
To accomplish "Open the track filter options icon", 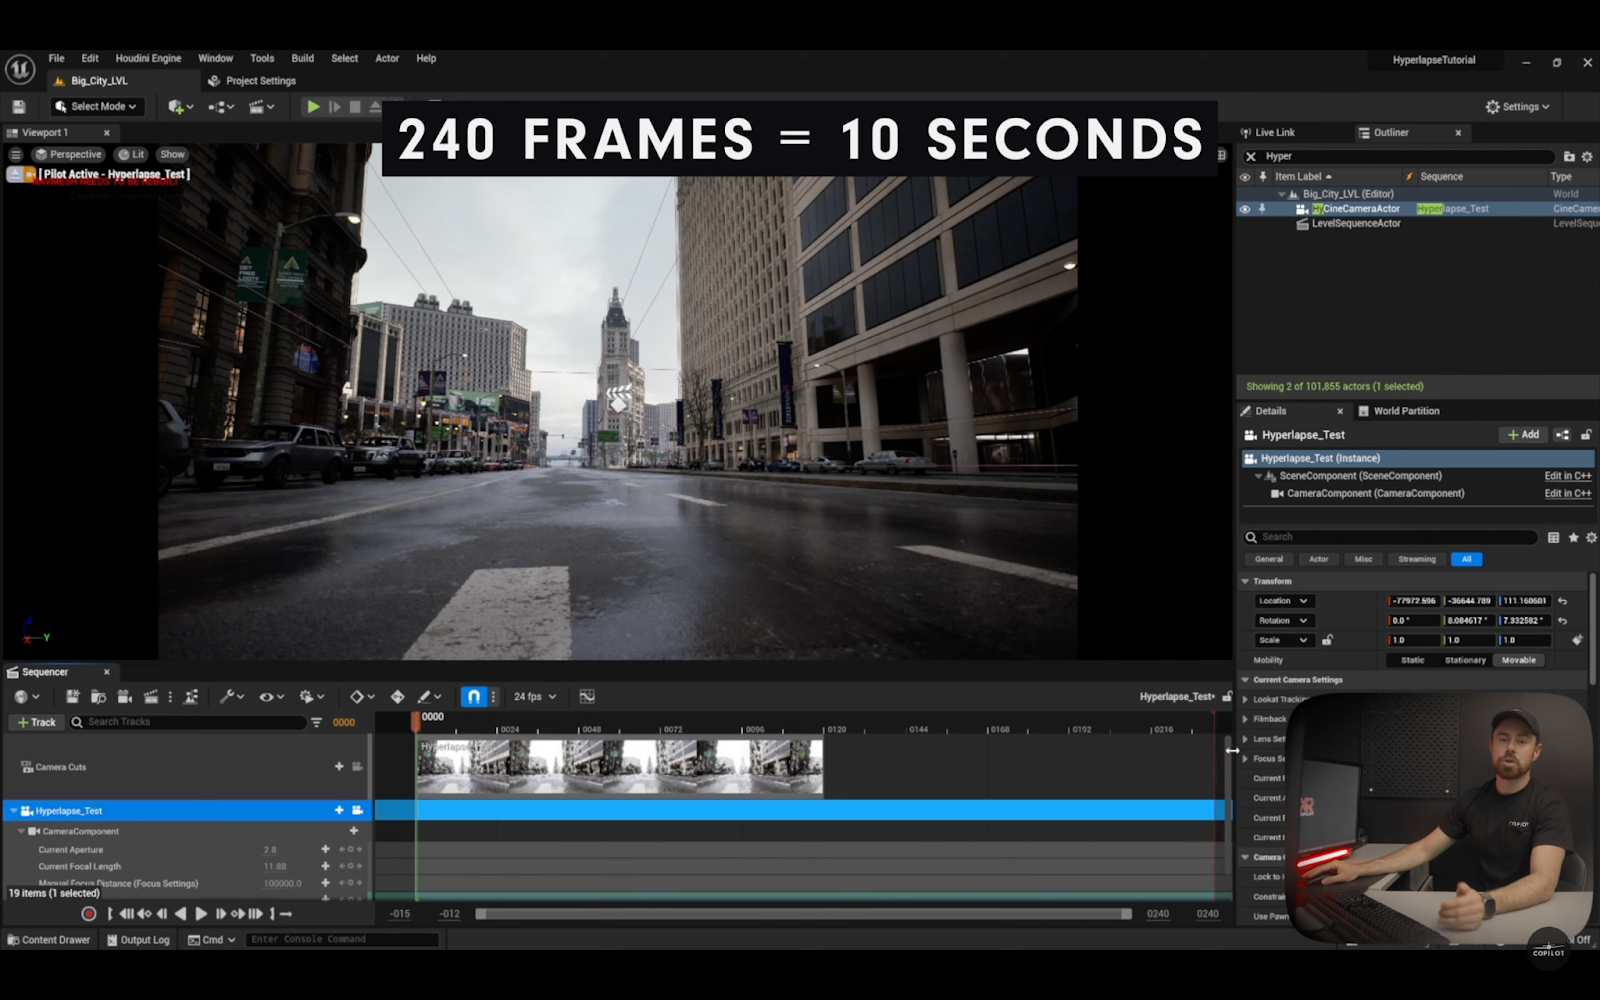I will [x=316, y=722].
